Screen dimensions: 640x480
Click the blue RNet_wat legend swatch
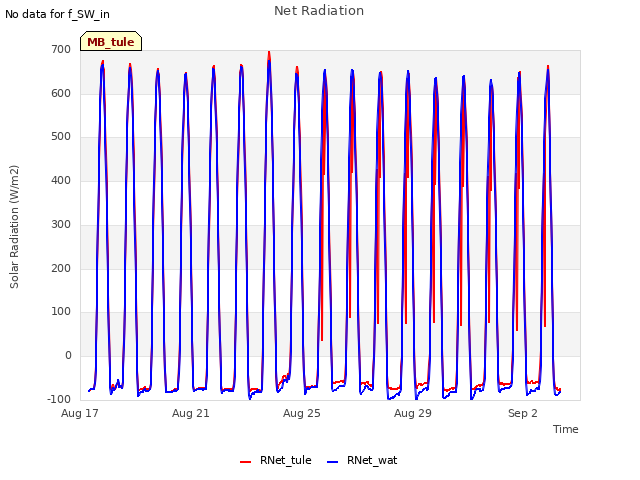[333, 462]
